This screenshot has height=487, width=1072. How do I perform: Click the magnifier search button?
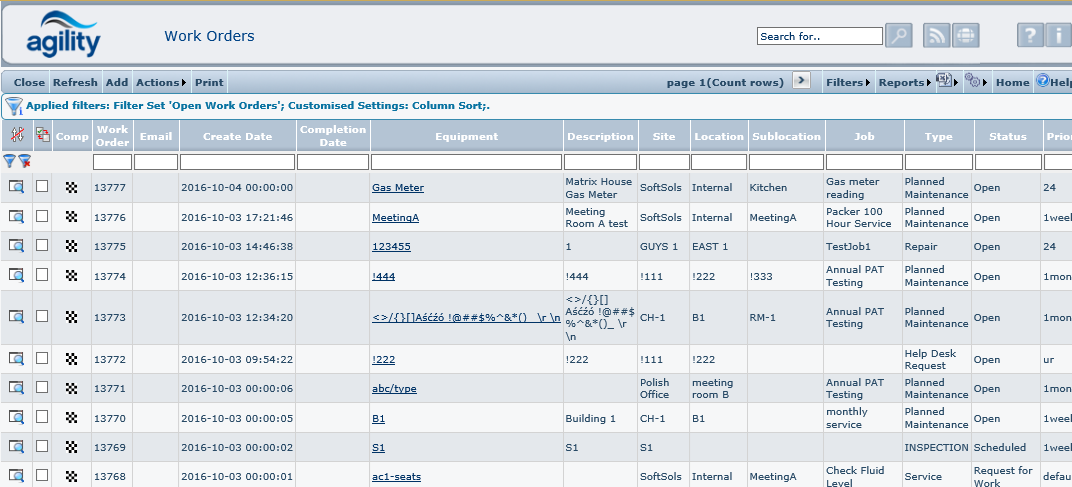click(899, 36)
